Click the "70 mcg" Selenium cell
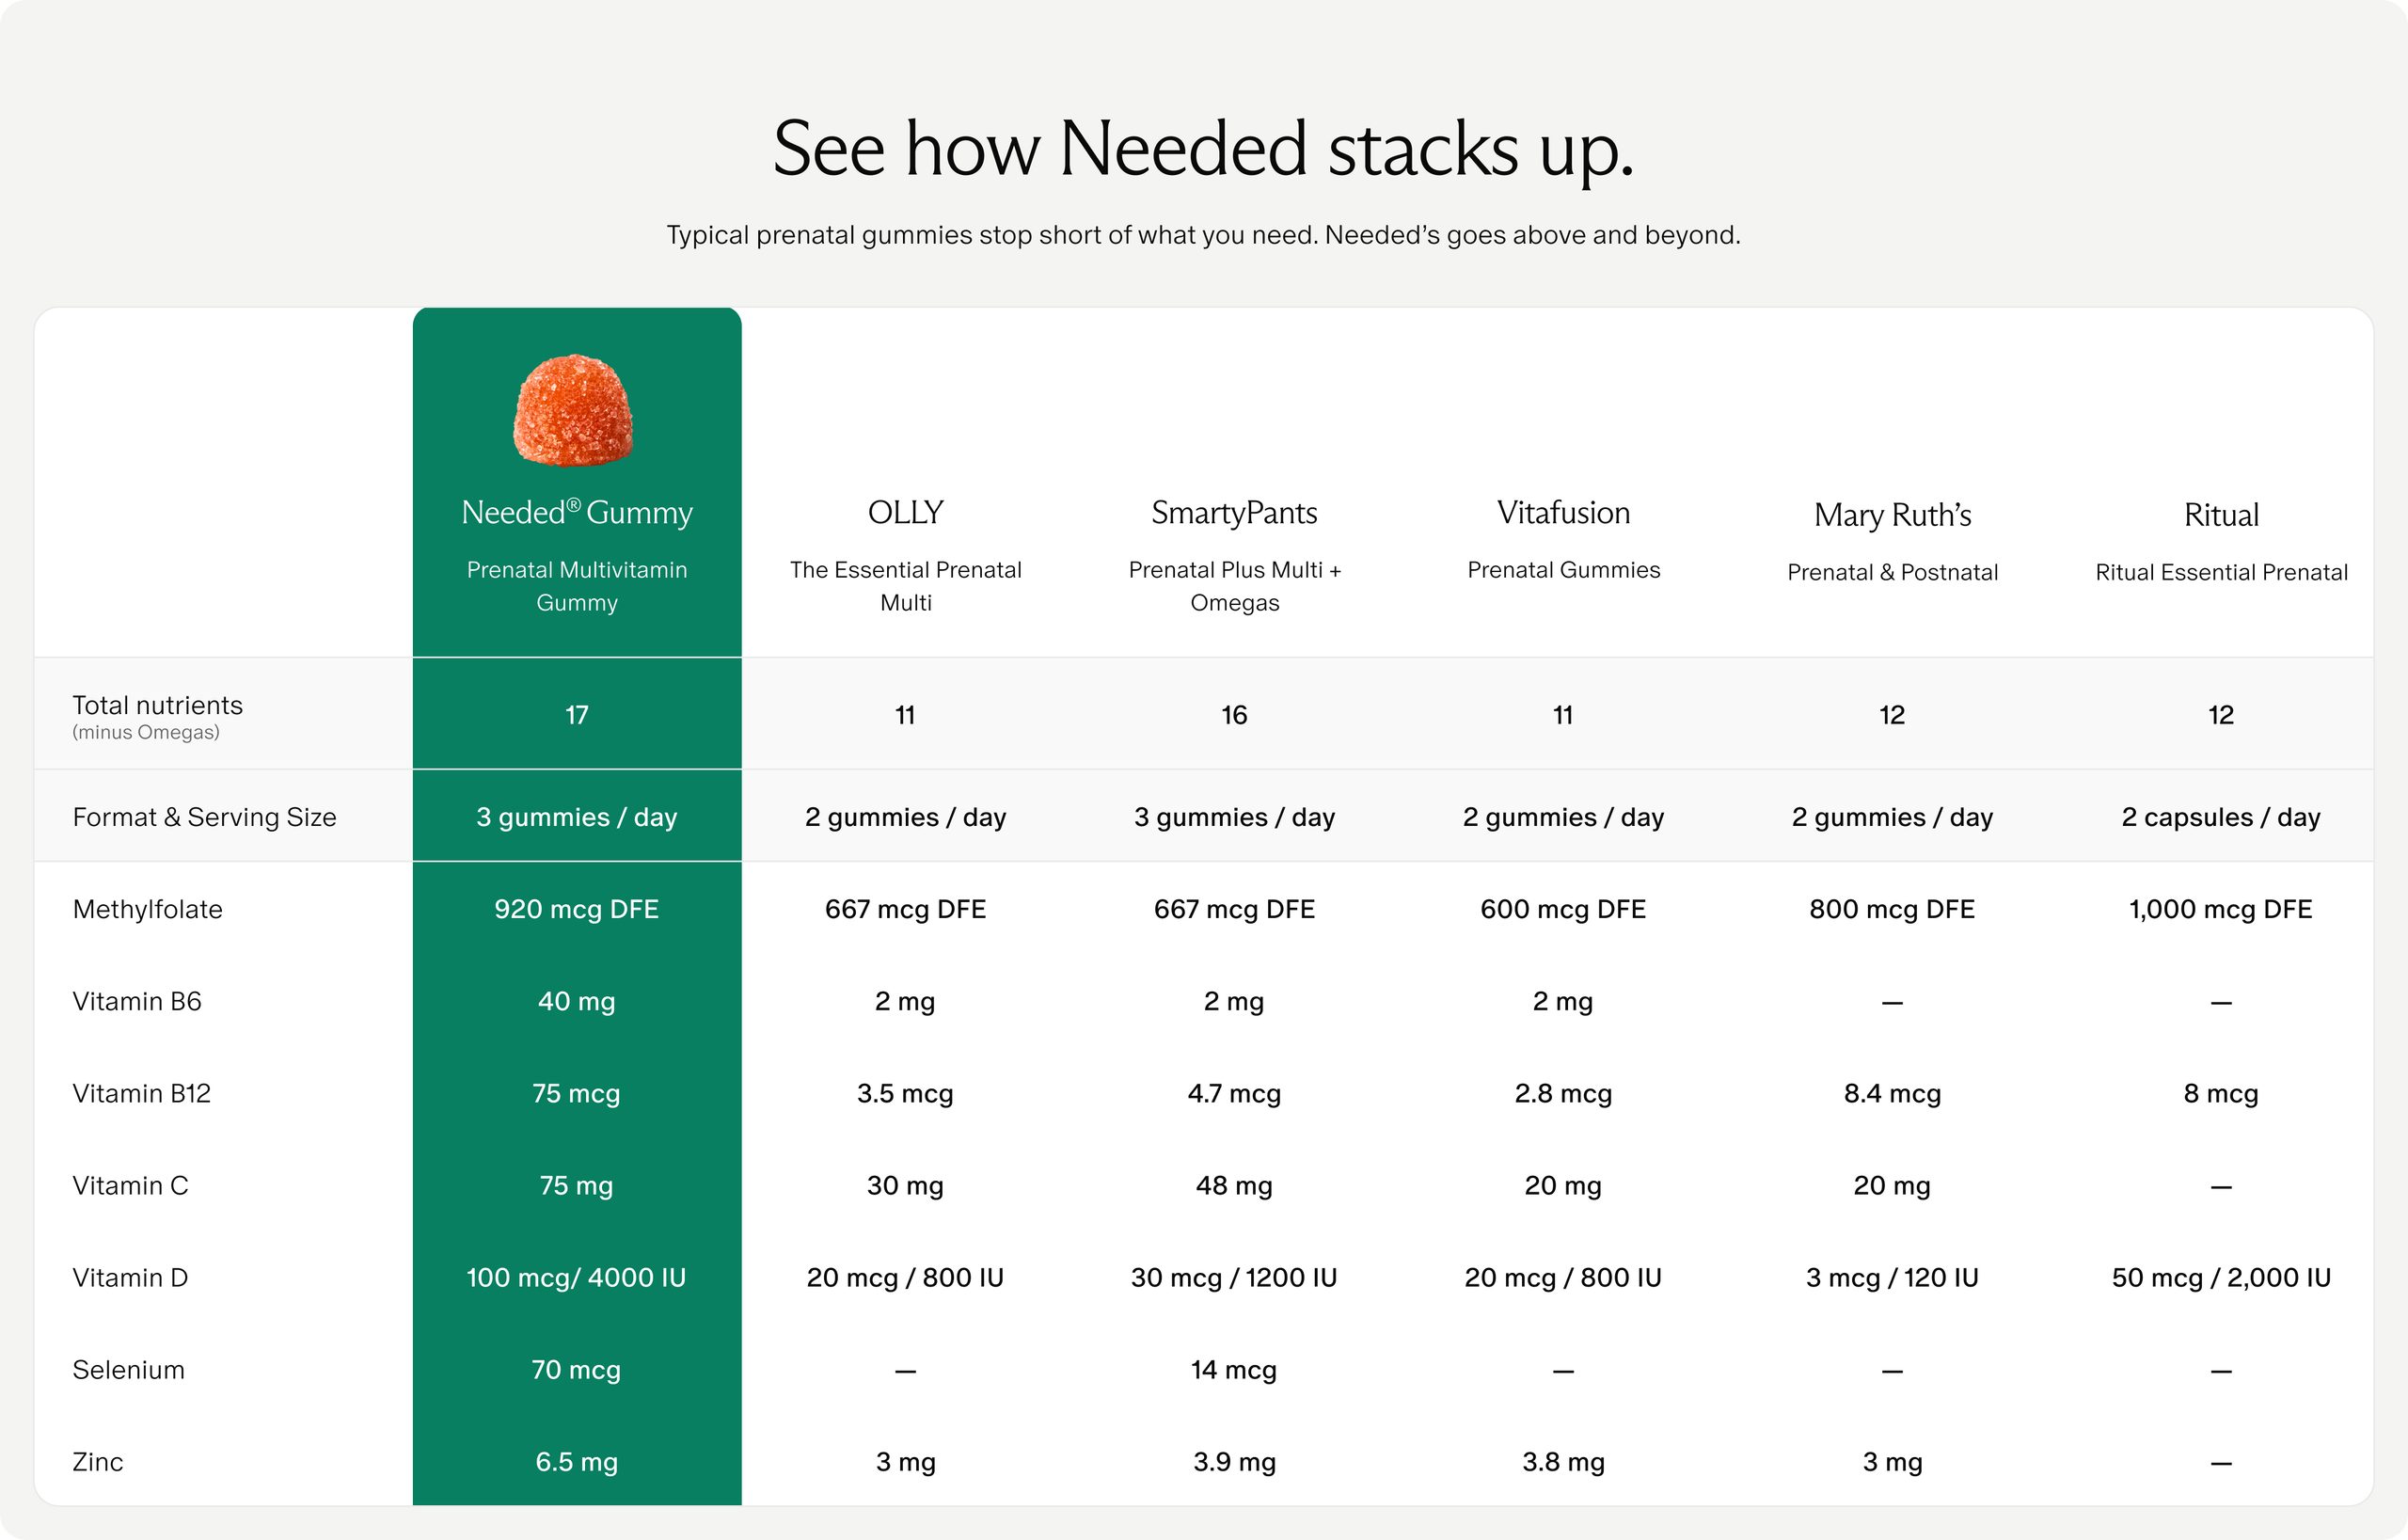Image resolution: width=2408 pixels, height=1540 pixels. 577,1369
